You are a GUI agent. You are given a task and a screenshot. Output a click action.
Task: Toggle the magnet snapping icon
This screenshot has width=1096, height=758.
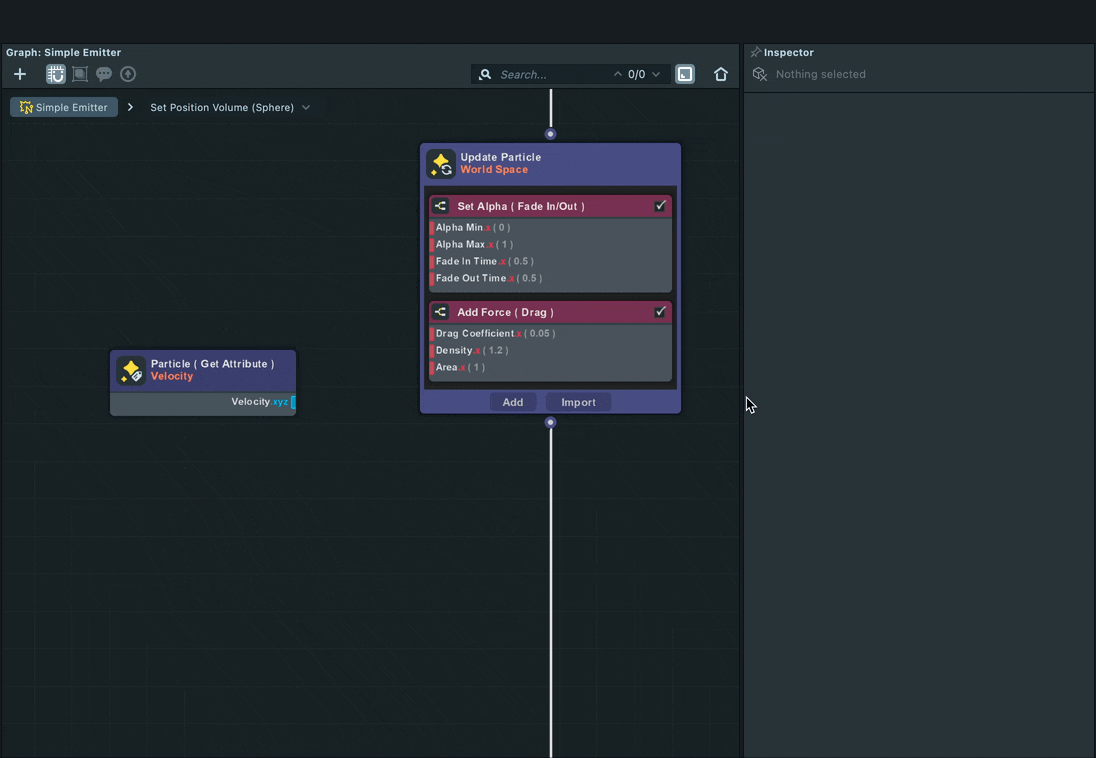[56, 74]
